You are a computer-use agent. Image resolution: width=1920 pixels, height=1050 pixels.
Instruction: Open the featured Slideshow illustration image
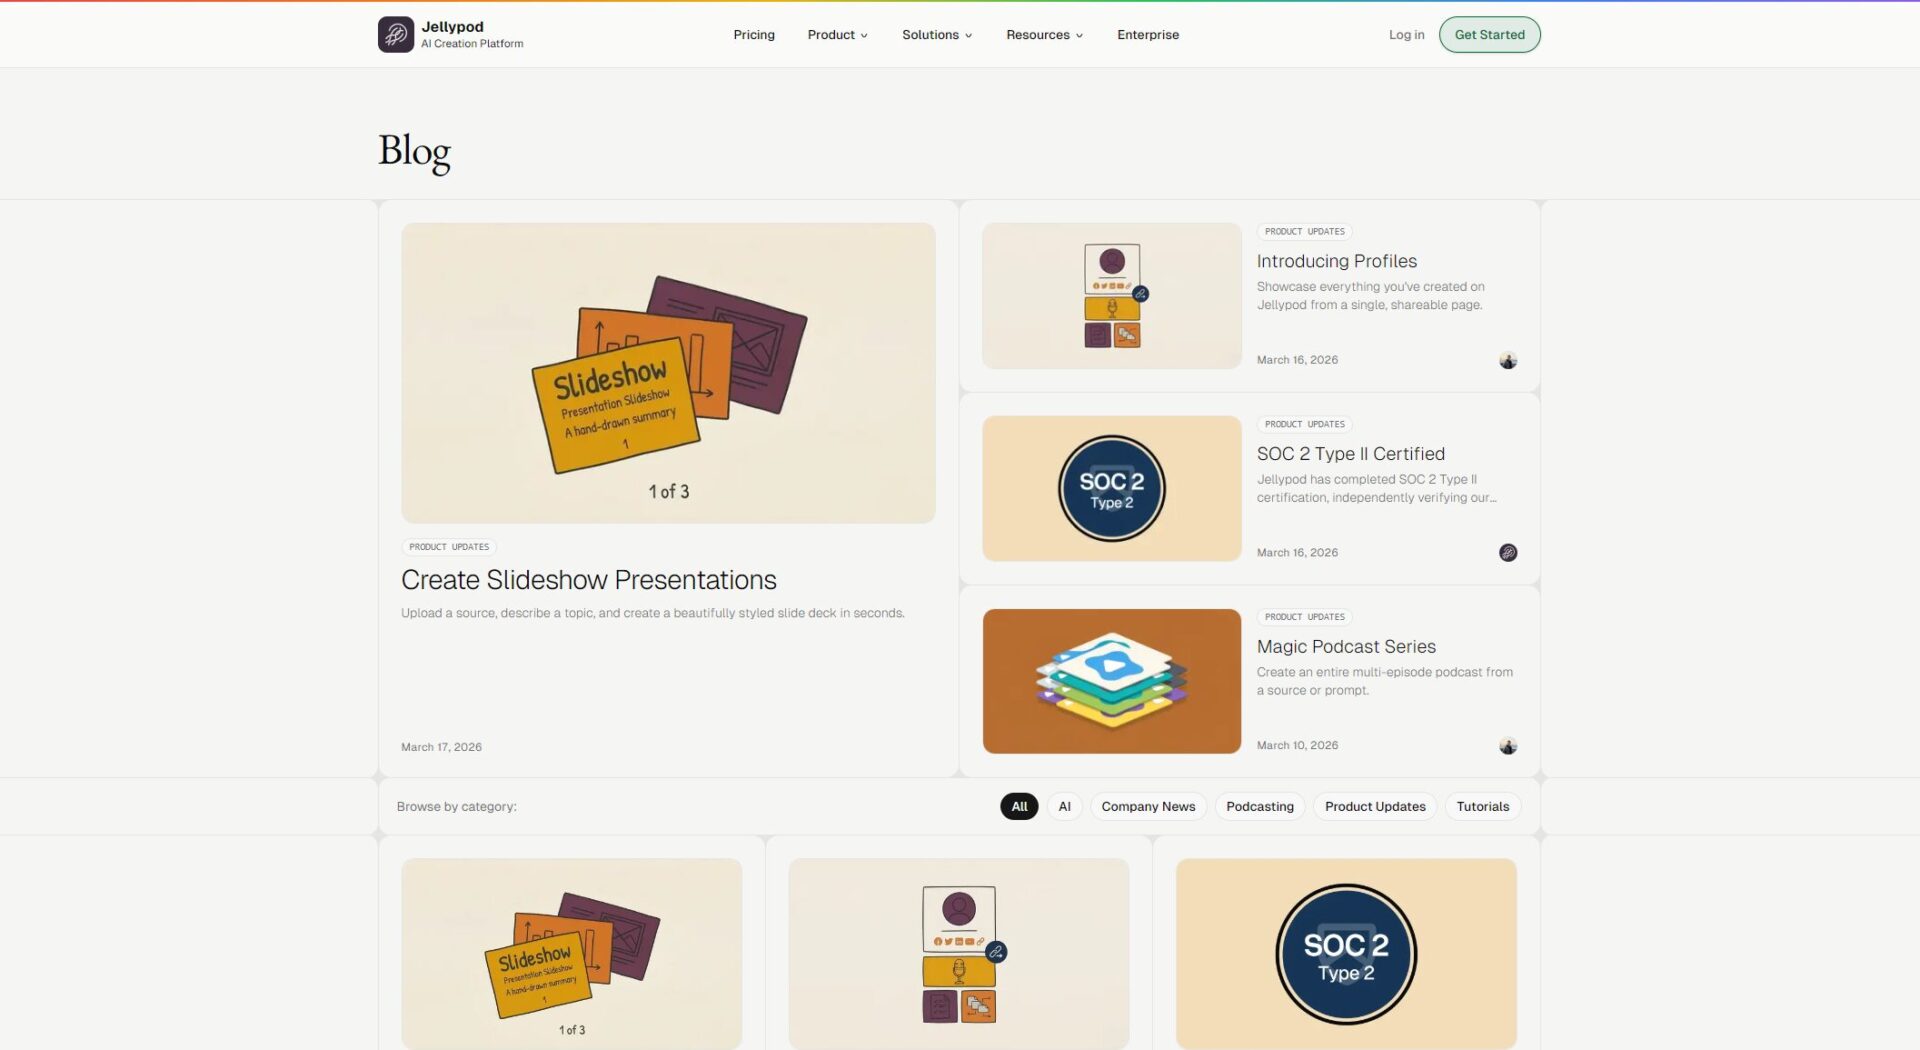click(668, 373)
